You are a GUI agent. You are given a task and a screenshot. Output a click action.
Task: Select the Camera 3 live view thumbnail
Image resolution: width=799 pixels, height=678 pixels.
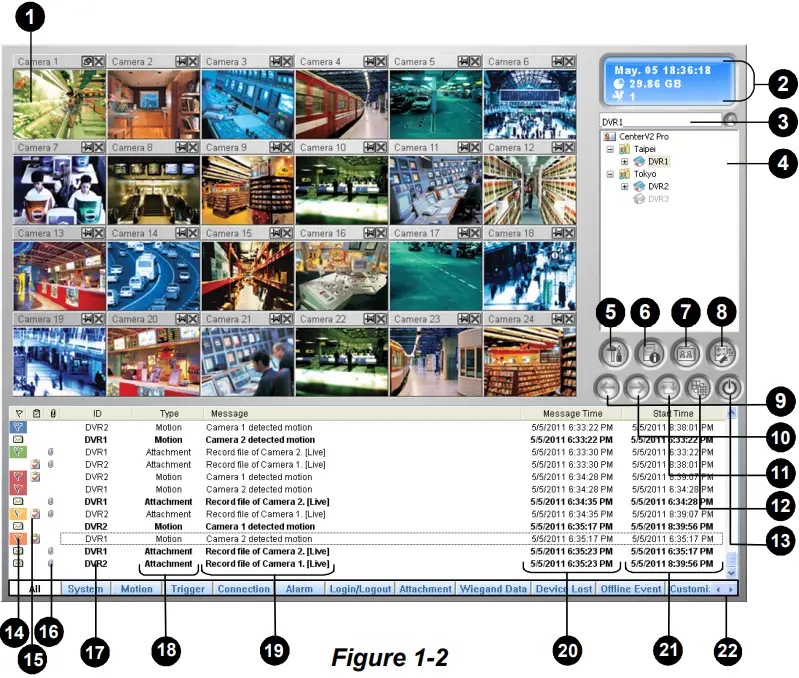(x=248, y=104)
